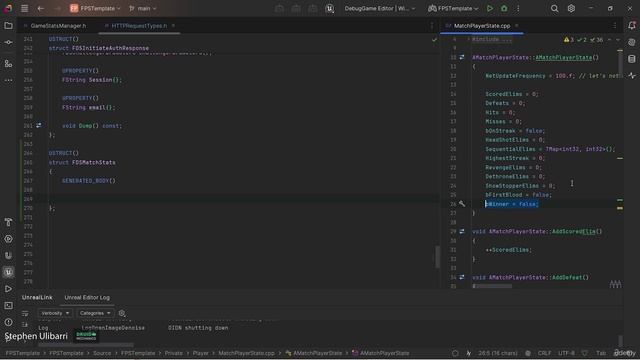The height and width of the screenshot is (360, 640).
Task: Click gutter navigation icon beside AddDefeat
Action: pos(462,277)
